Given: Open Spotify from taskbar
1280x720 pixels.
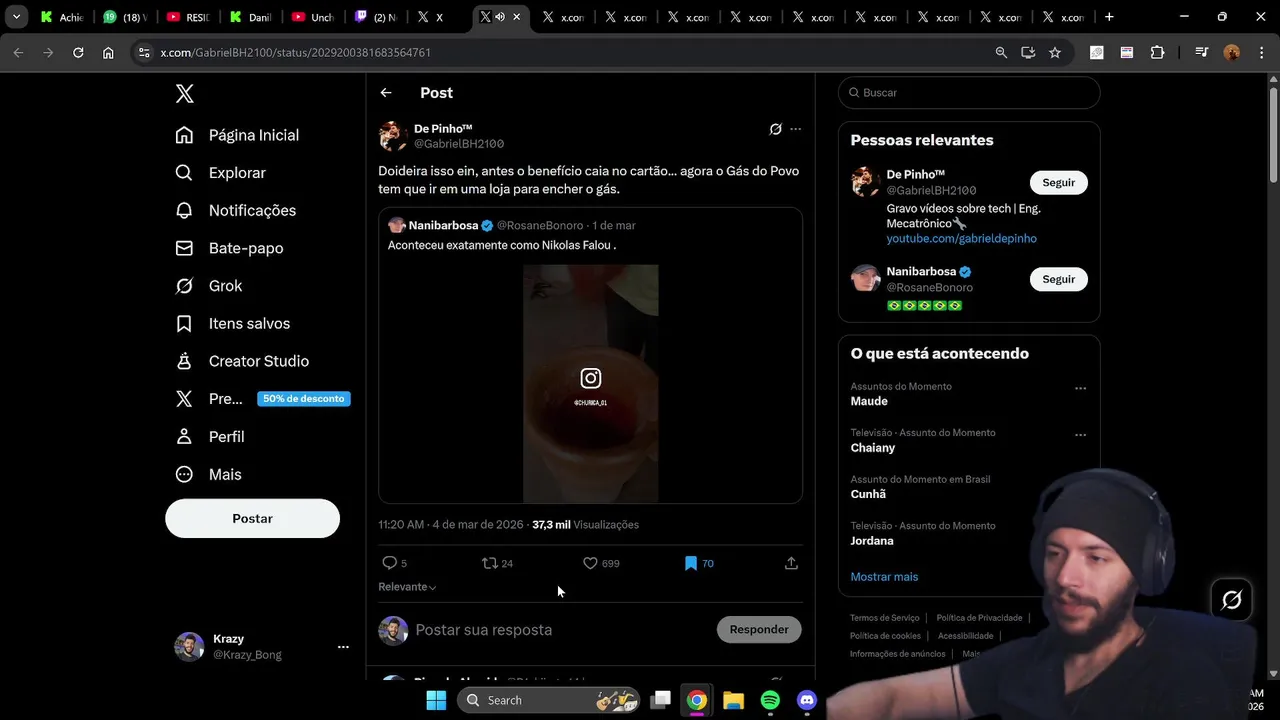Looking at the screenshot, I should (x=770, y=700).
